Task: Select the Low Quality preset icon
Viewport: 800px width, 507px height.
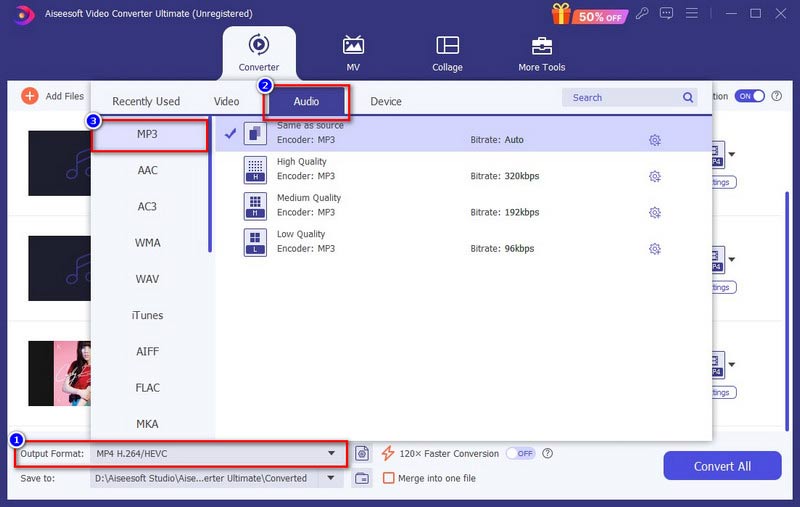Action: (x=255, y=242)
